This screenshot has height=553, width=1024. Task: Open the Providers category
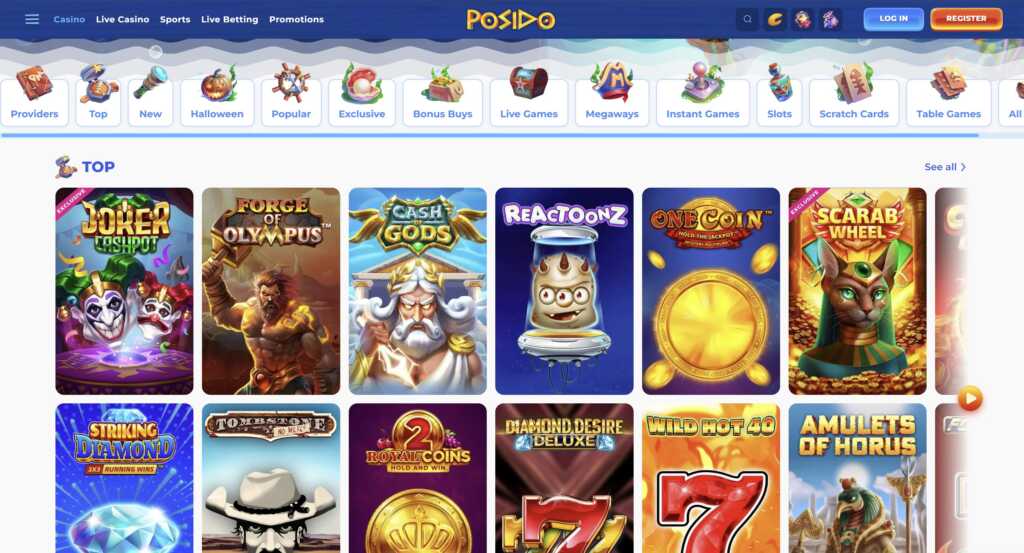35,96
